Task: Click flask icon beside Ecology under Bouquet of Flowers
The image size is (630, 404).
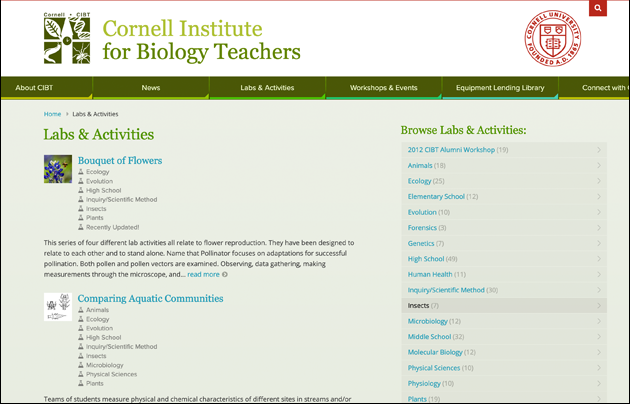Action: click(81, 172)
